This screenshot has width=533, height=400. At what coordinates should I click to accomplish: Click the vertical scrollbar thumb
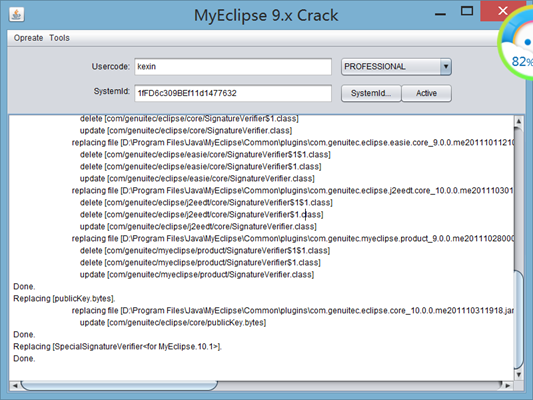tap(519, 319)
